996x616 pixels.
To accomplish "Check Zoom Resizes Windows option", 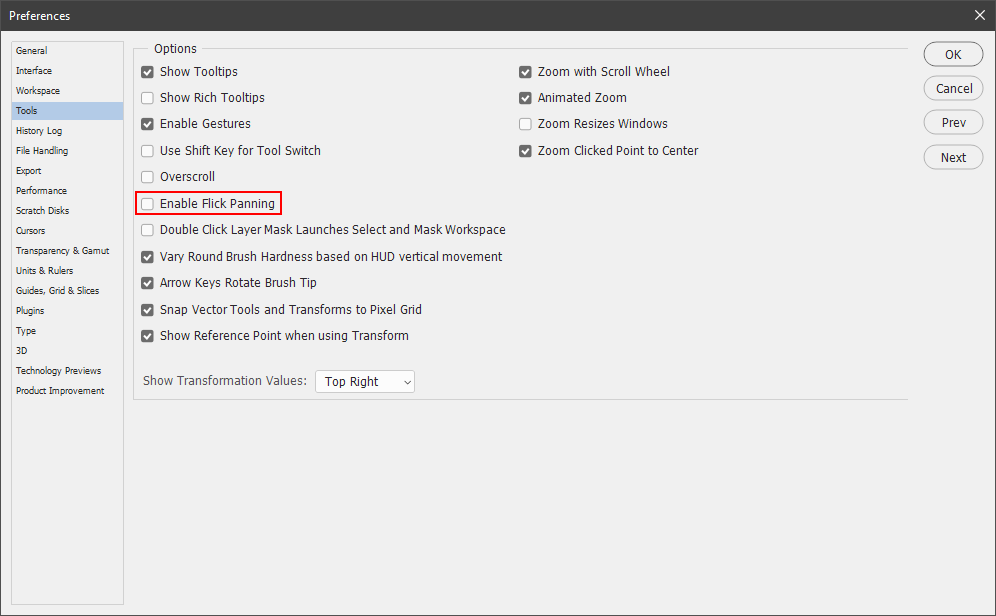I will pos(525,124).
